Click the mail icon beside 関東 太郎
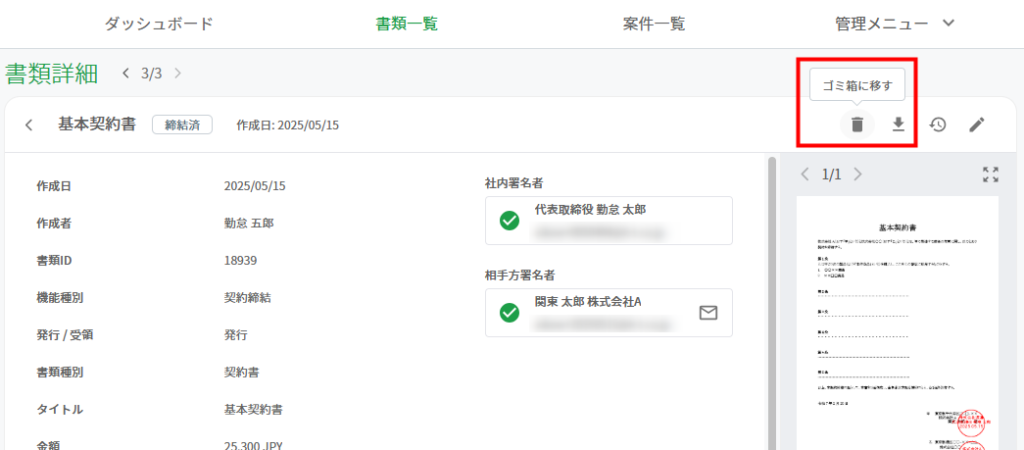1024x450 pixels. tap(708, 313)
